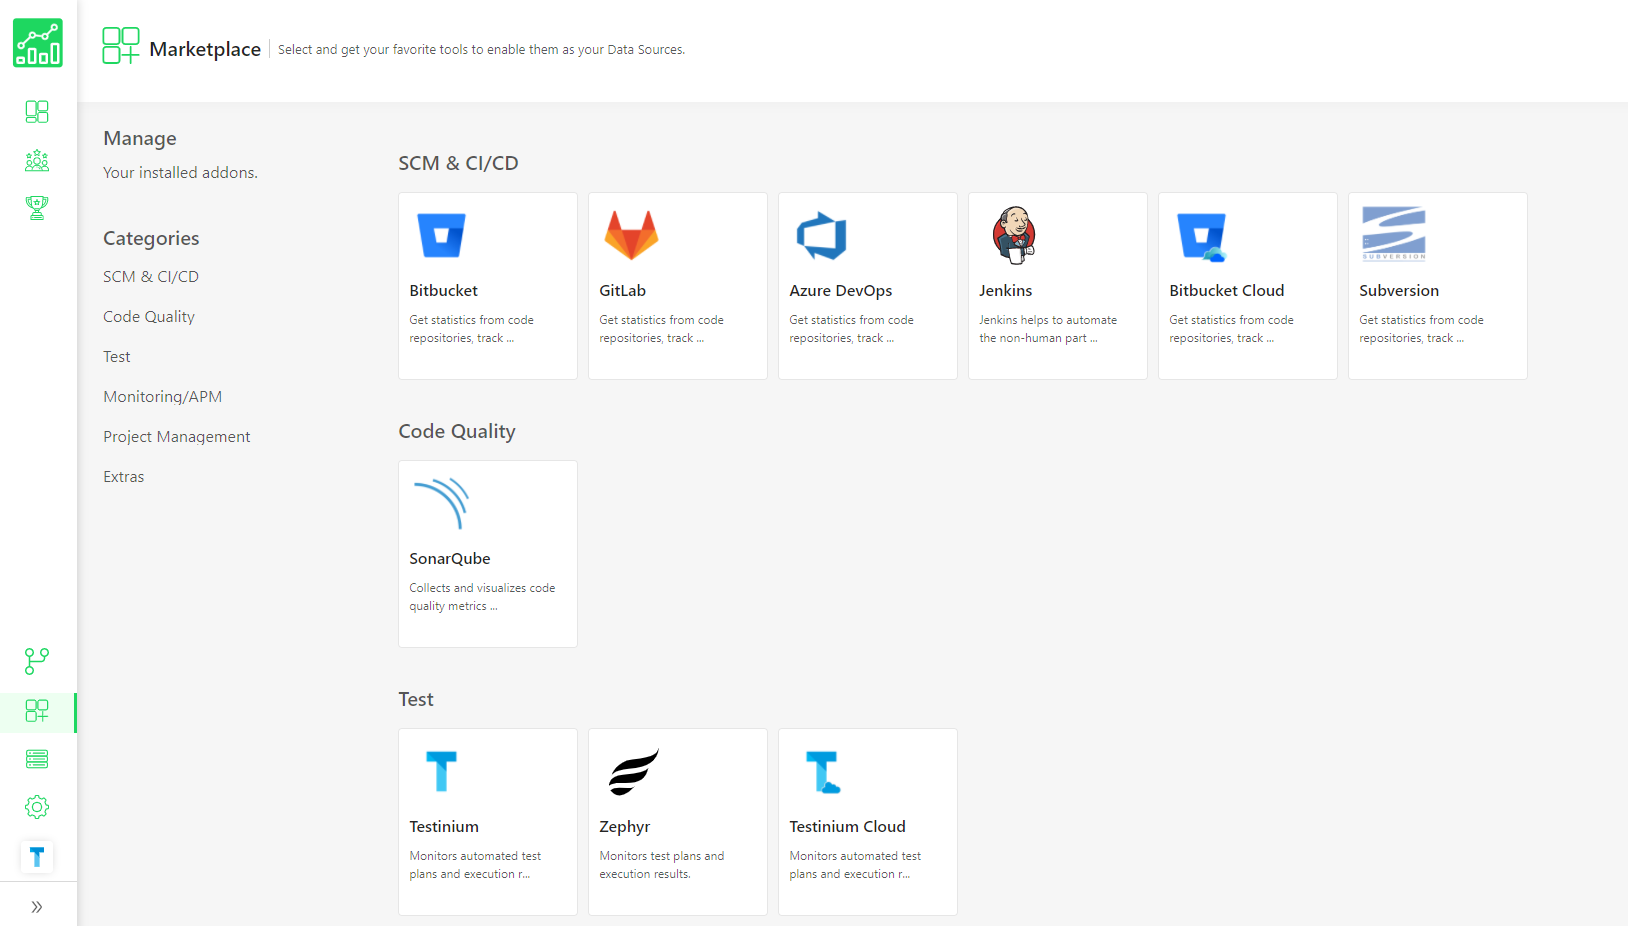Select the Project Management category
The image size is (1628, 926).
(x=177, y=436)
